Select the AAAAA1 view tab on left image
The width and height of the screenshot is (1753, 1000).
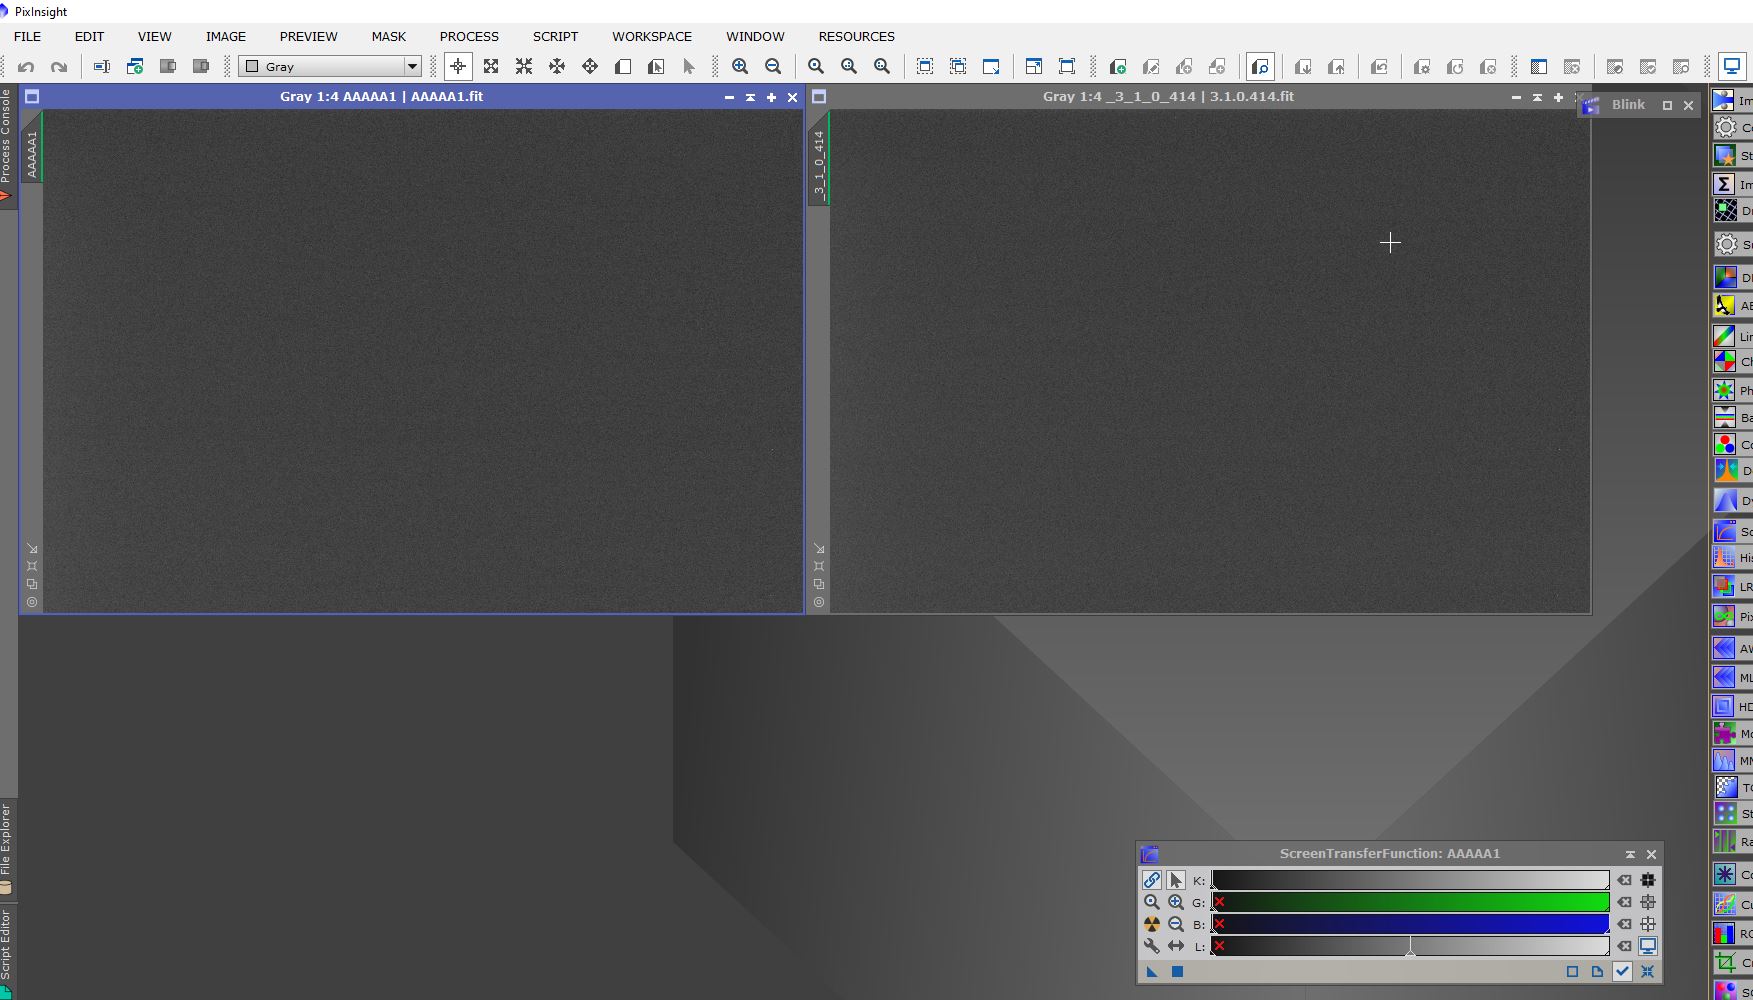pos(32,153)
